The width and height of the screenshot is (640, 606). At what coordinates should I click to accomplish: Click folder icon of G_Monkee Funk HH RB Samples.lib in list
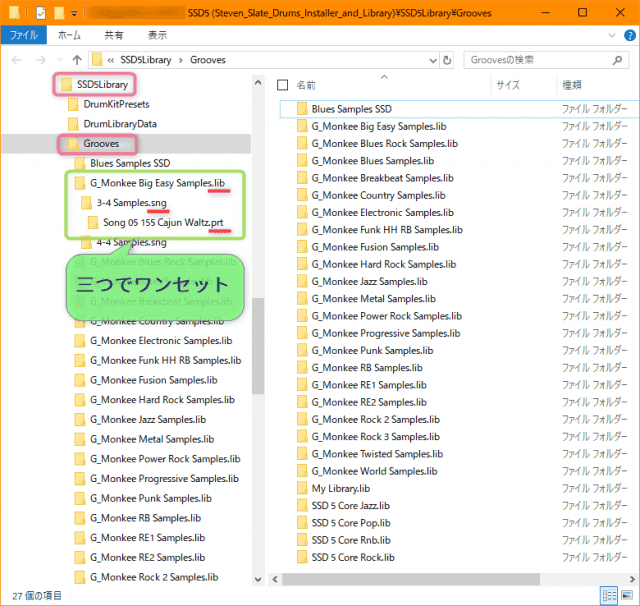(x=302, y=230)
